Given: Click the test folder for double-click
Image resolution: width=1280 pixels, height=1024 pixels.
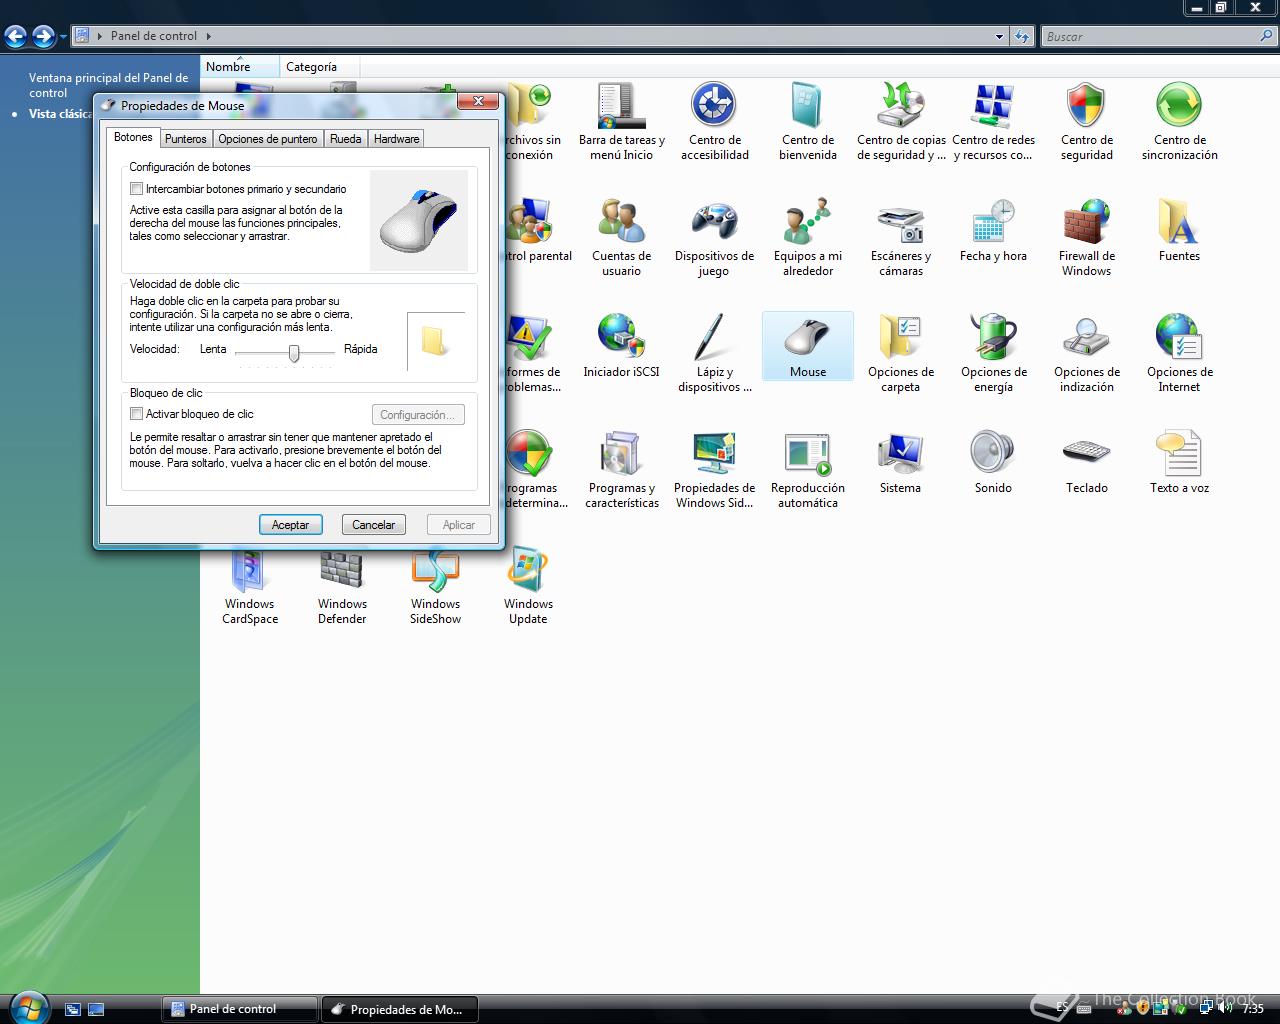Looking at the screenshot, I should tap(434, 341).
